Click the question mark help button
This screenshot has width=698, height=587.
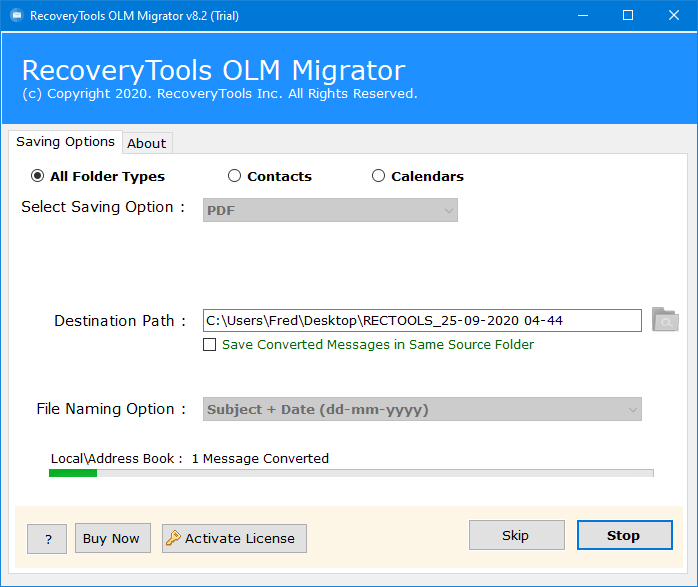(47, 538)
